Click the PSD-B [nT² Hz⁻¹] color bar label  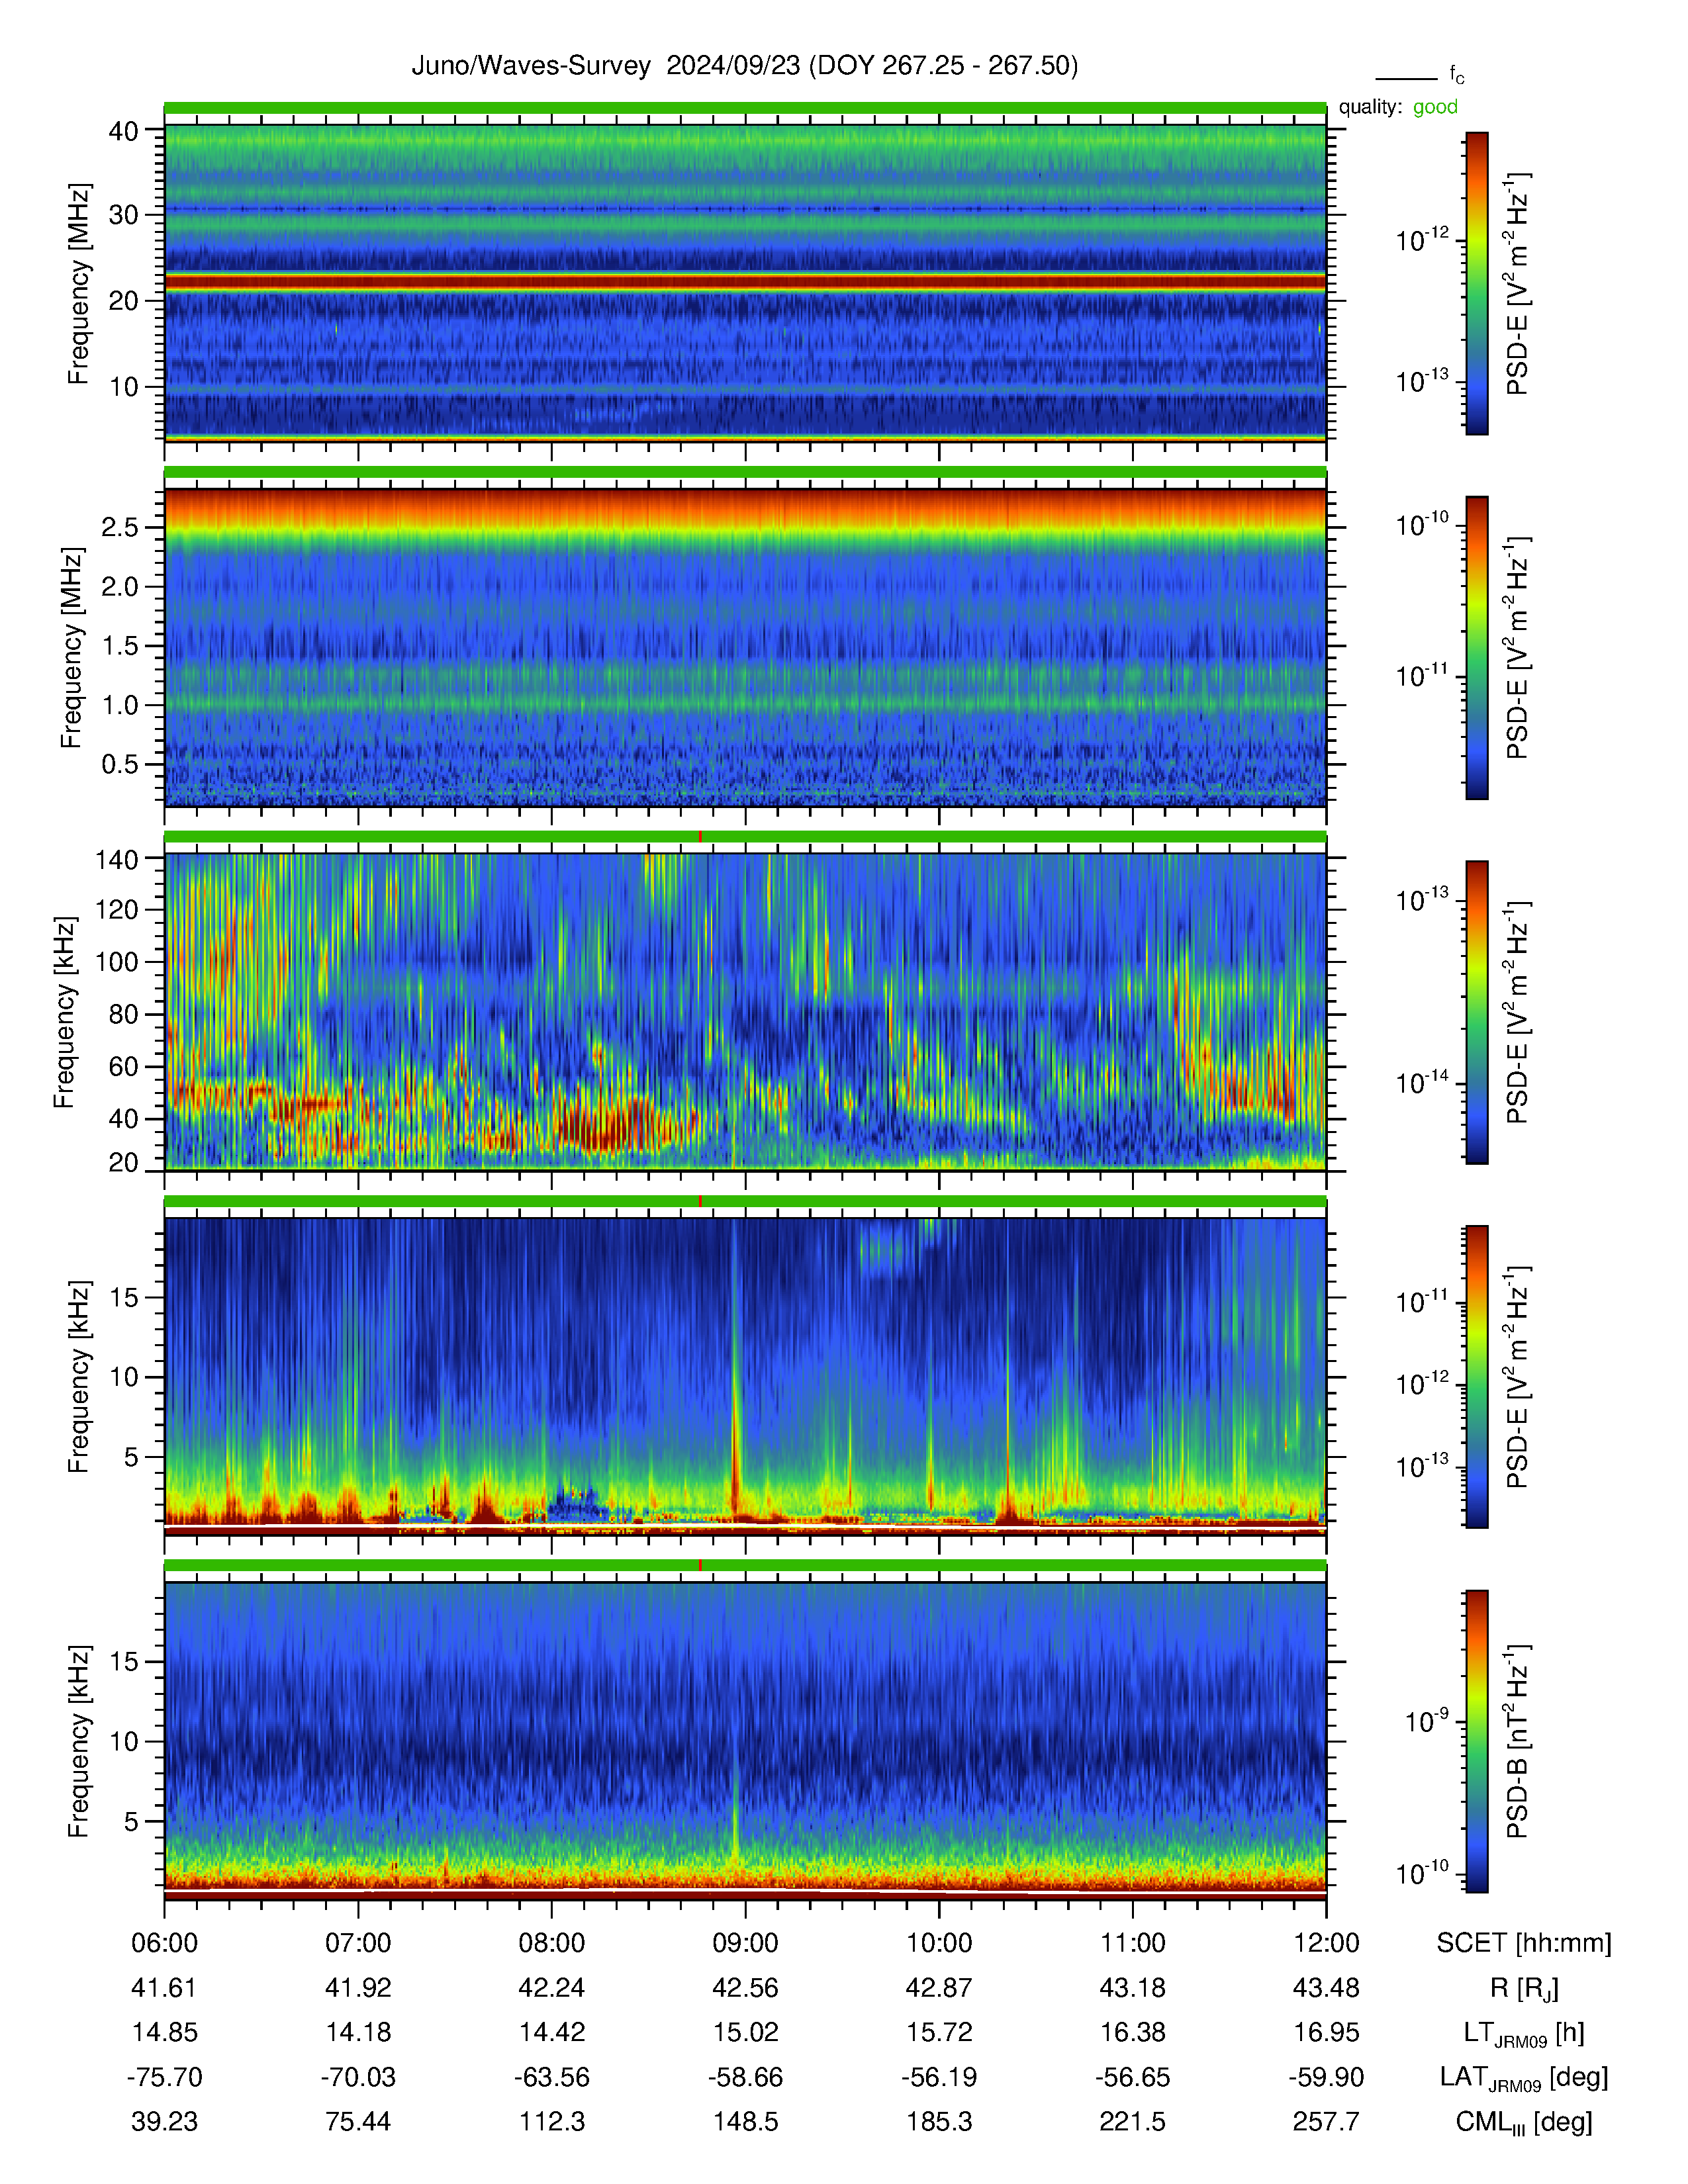1517,1741
